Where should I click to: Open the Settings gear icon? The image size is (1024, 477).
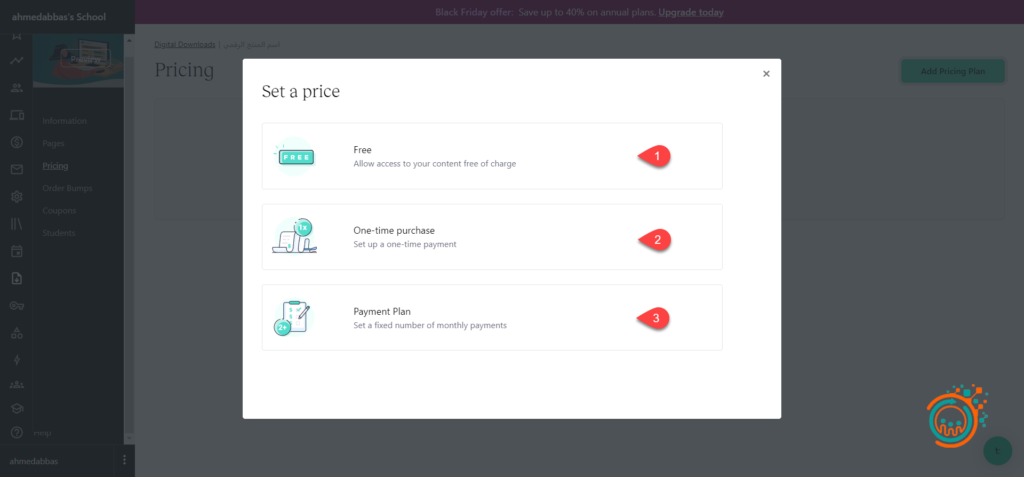click(16, 197)
